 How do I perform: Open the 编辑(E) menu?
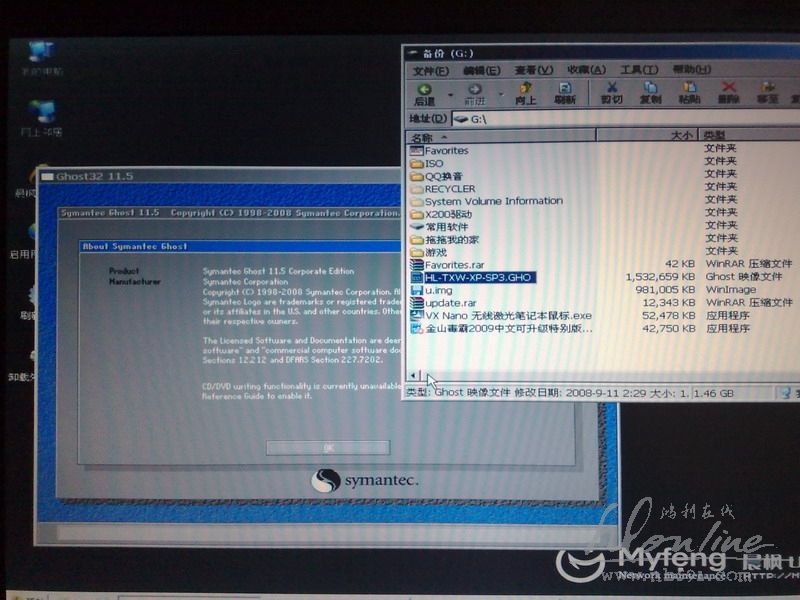pos(482,70)
